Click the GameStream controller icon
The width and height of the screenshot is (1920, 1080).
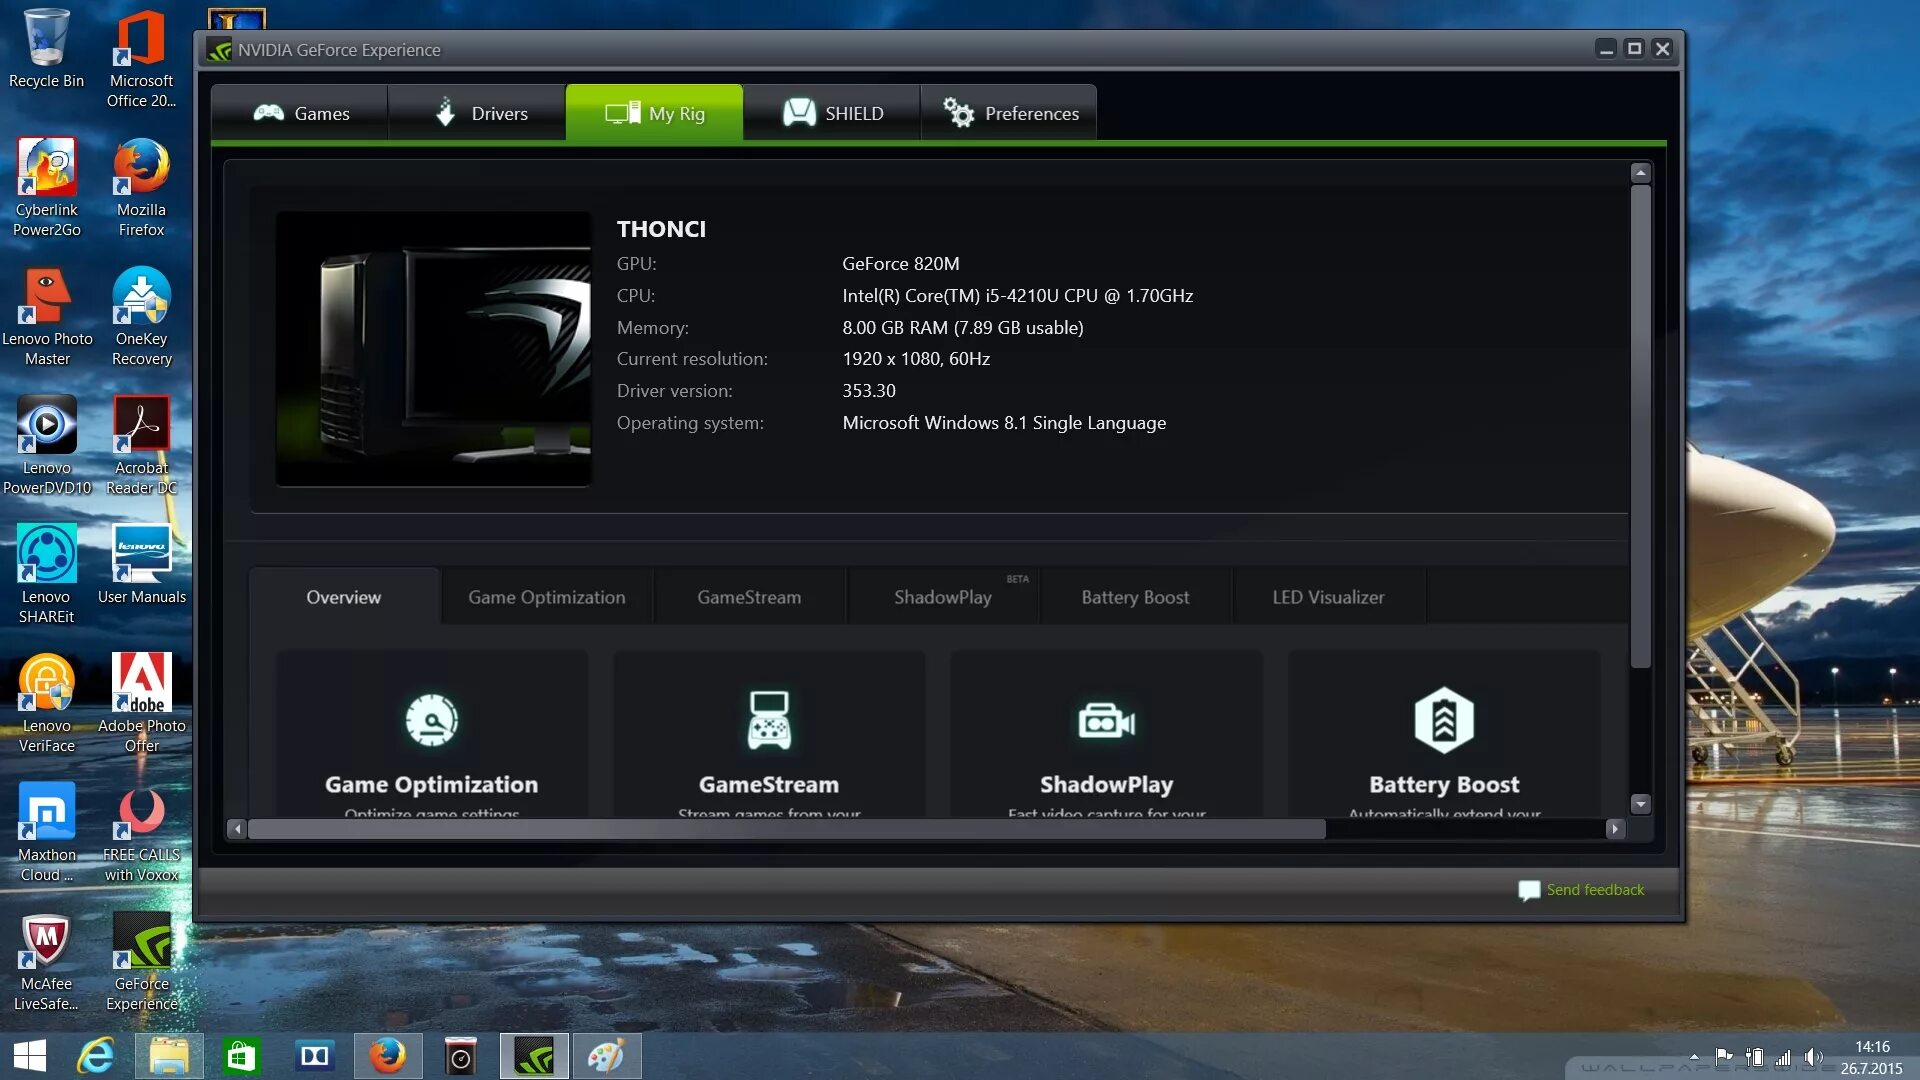coord(769,720)
